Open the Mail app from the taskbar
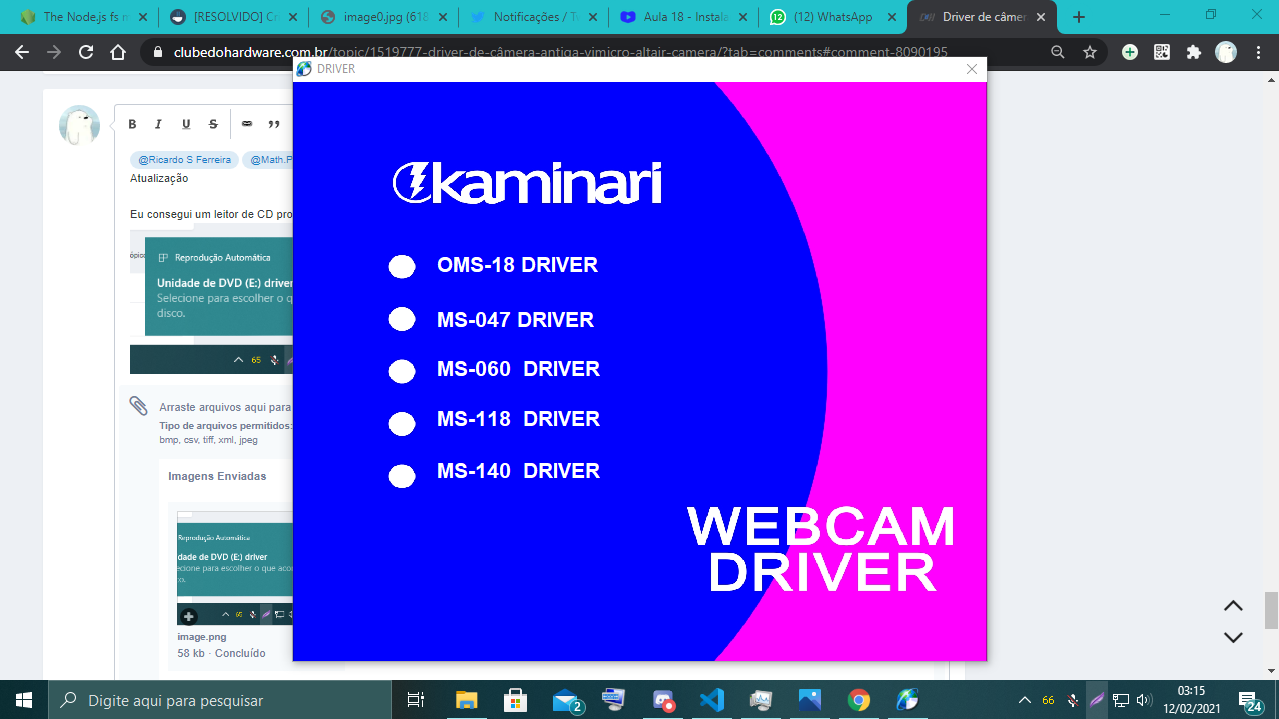1279x719 pixels. [x=565, y=700]
